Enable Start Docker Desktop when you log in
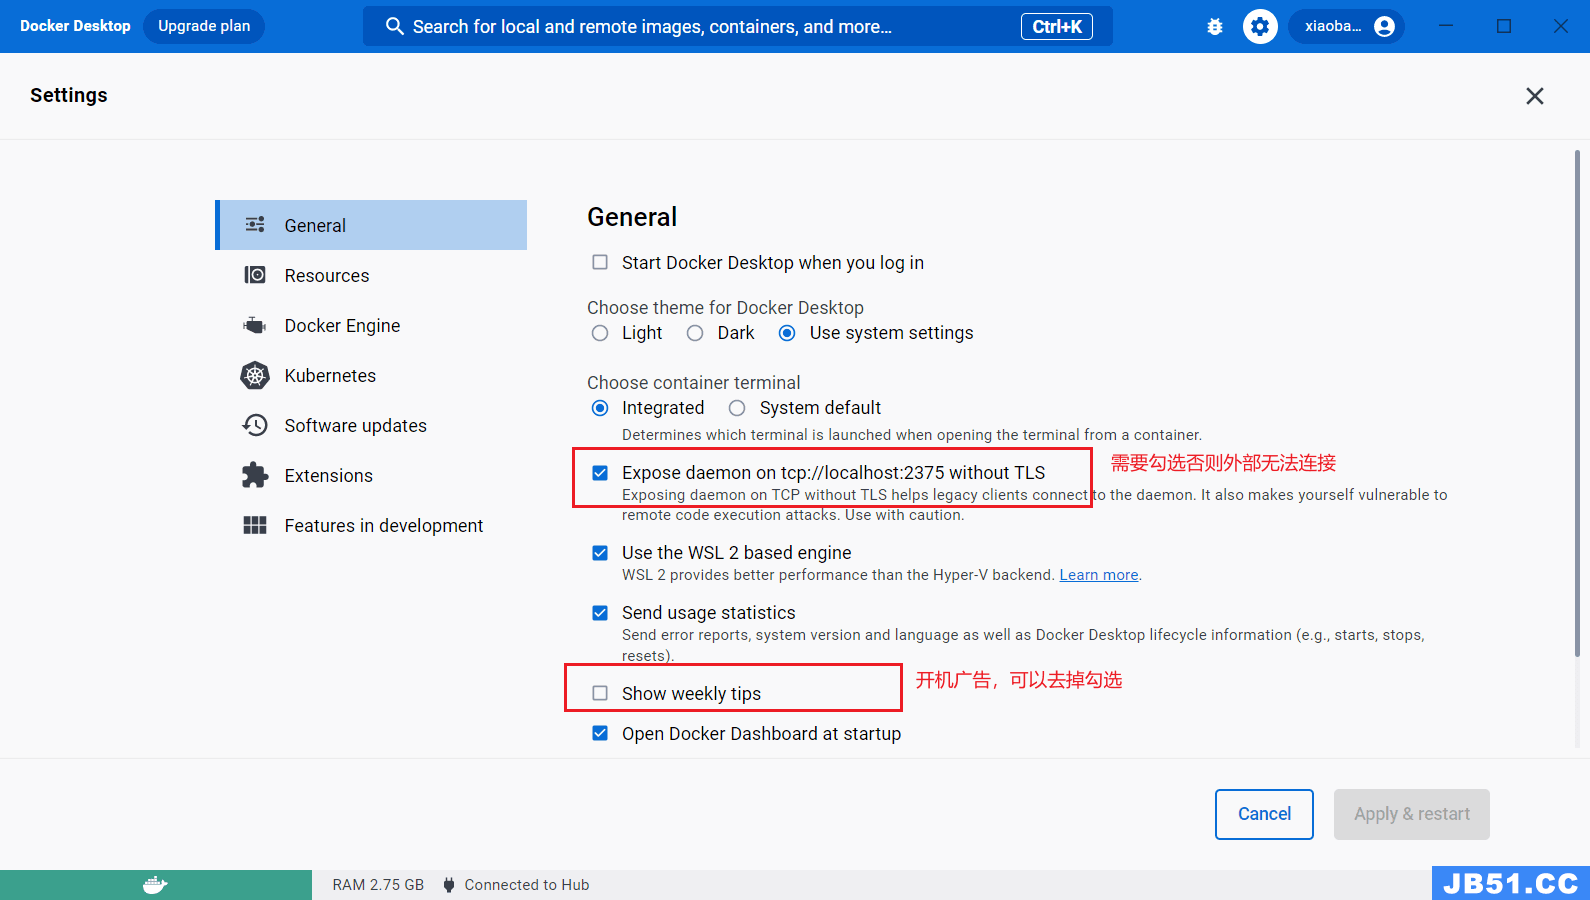Screen dimensions: 1590x900 [x=600, y=262]
